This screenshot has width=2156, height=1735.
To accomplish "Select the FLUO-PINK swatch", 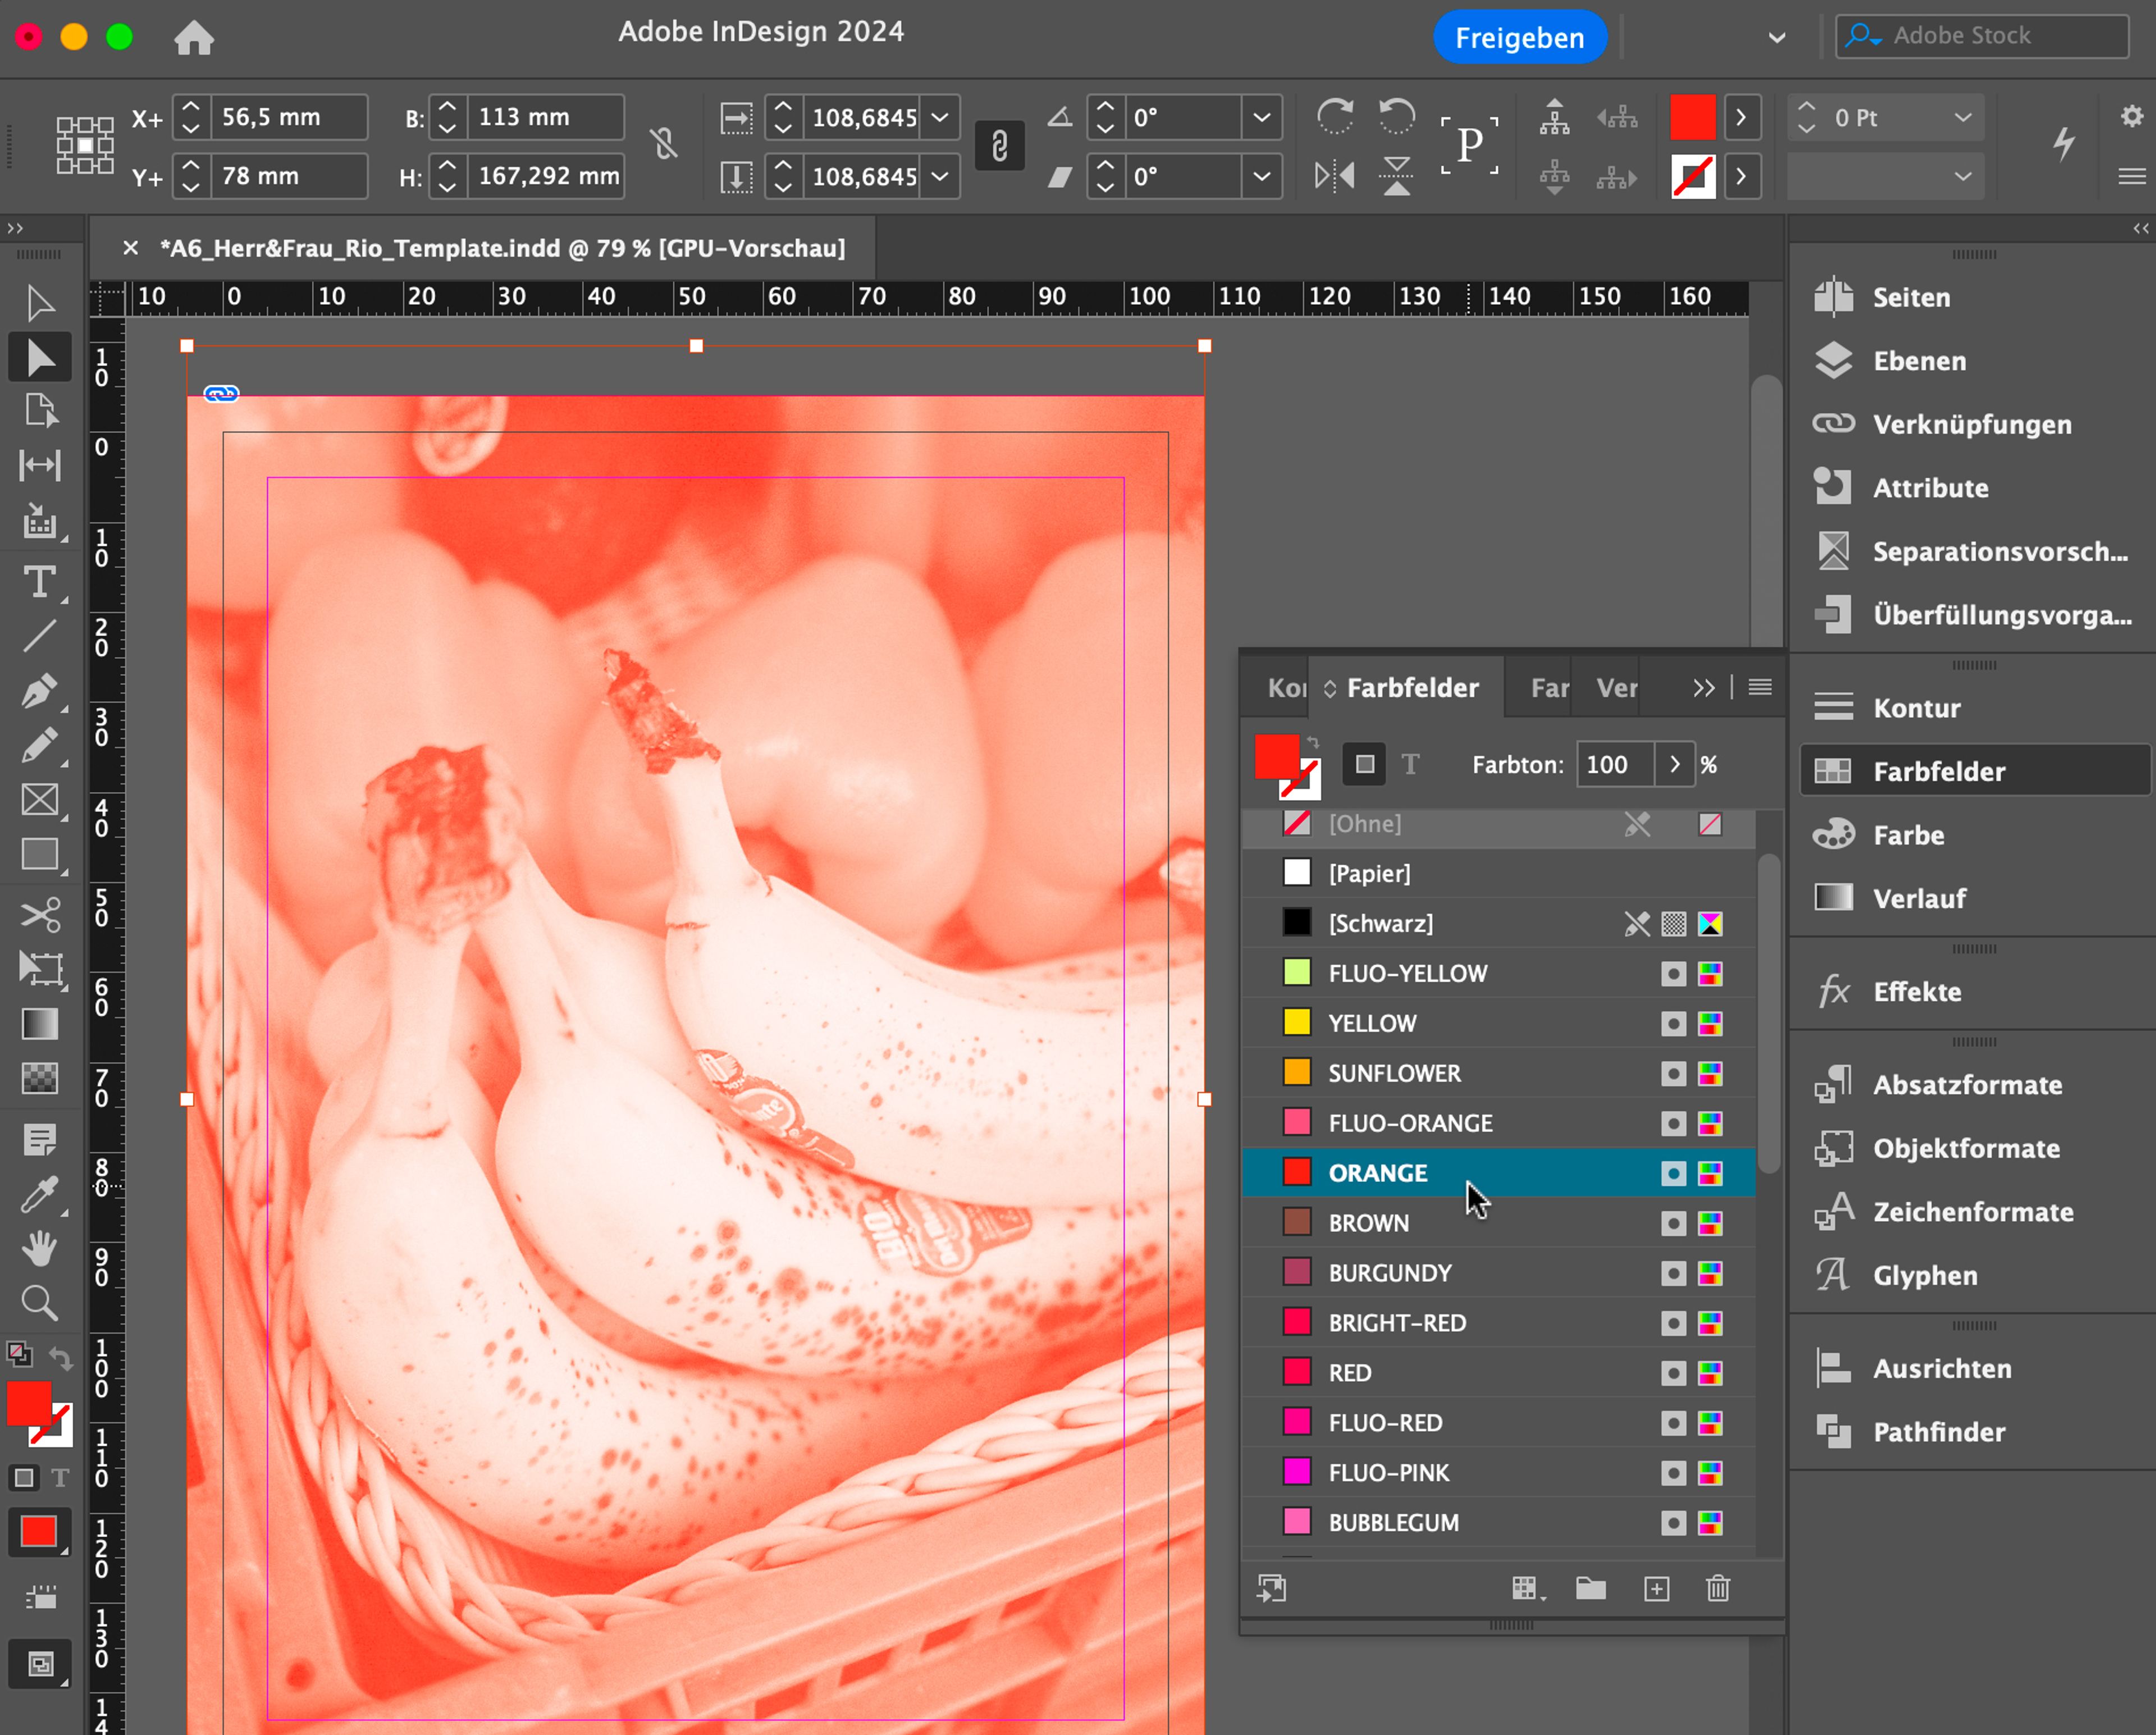I will 1388,1472.
